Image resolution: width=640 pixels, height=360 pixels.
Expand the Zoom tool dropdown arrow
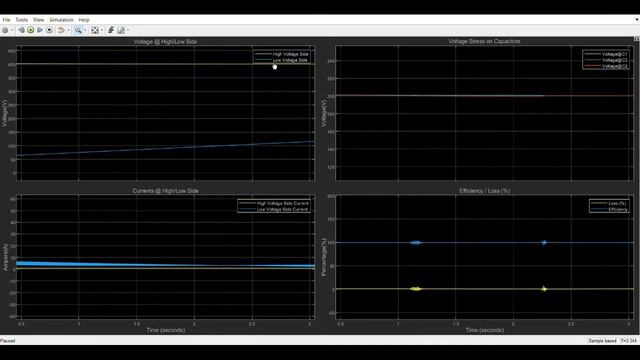pos(84,30)
